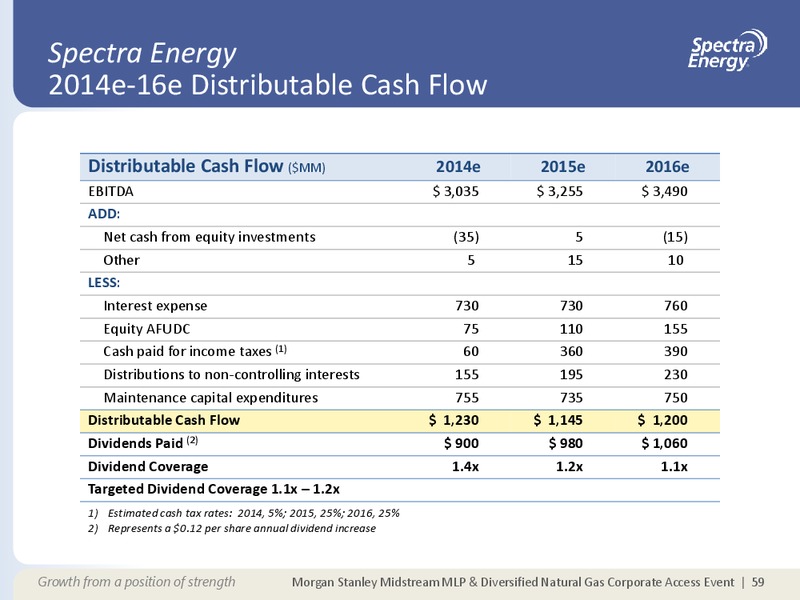Click the 2016e column header
The height and width of the screenshot is (600, 800).
667,167
